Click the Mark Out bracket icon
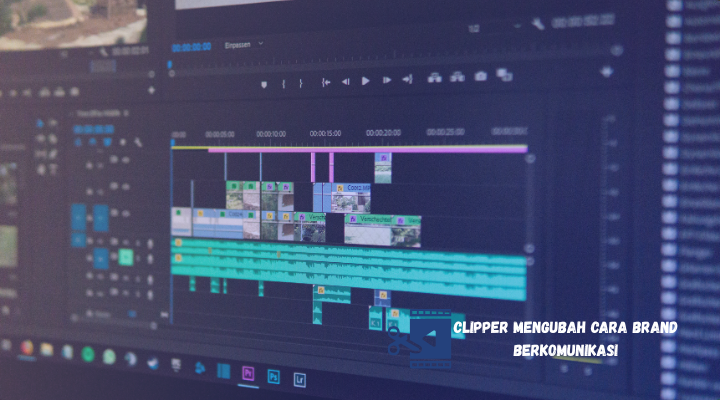The height and width of the screenshot is (400, 720). pyautogui.click(x=301, y=83)
